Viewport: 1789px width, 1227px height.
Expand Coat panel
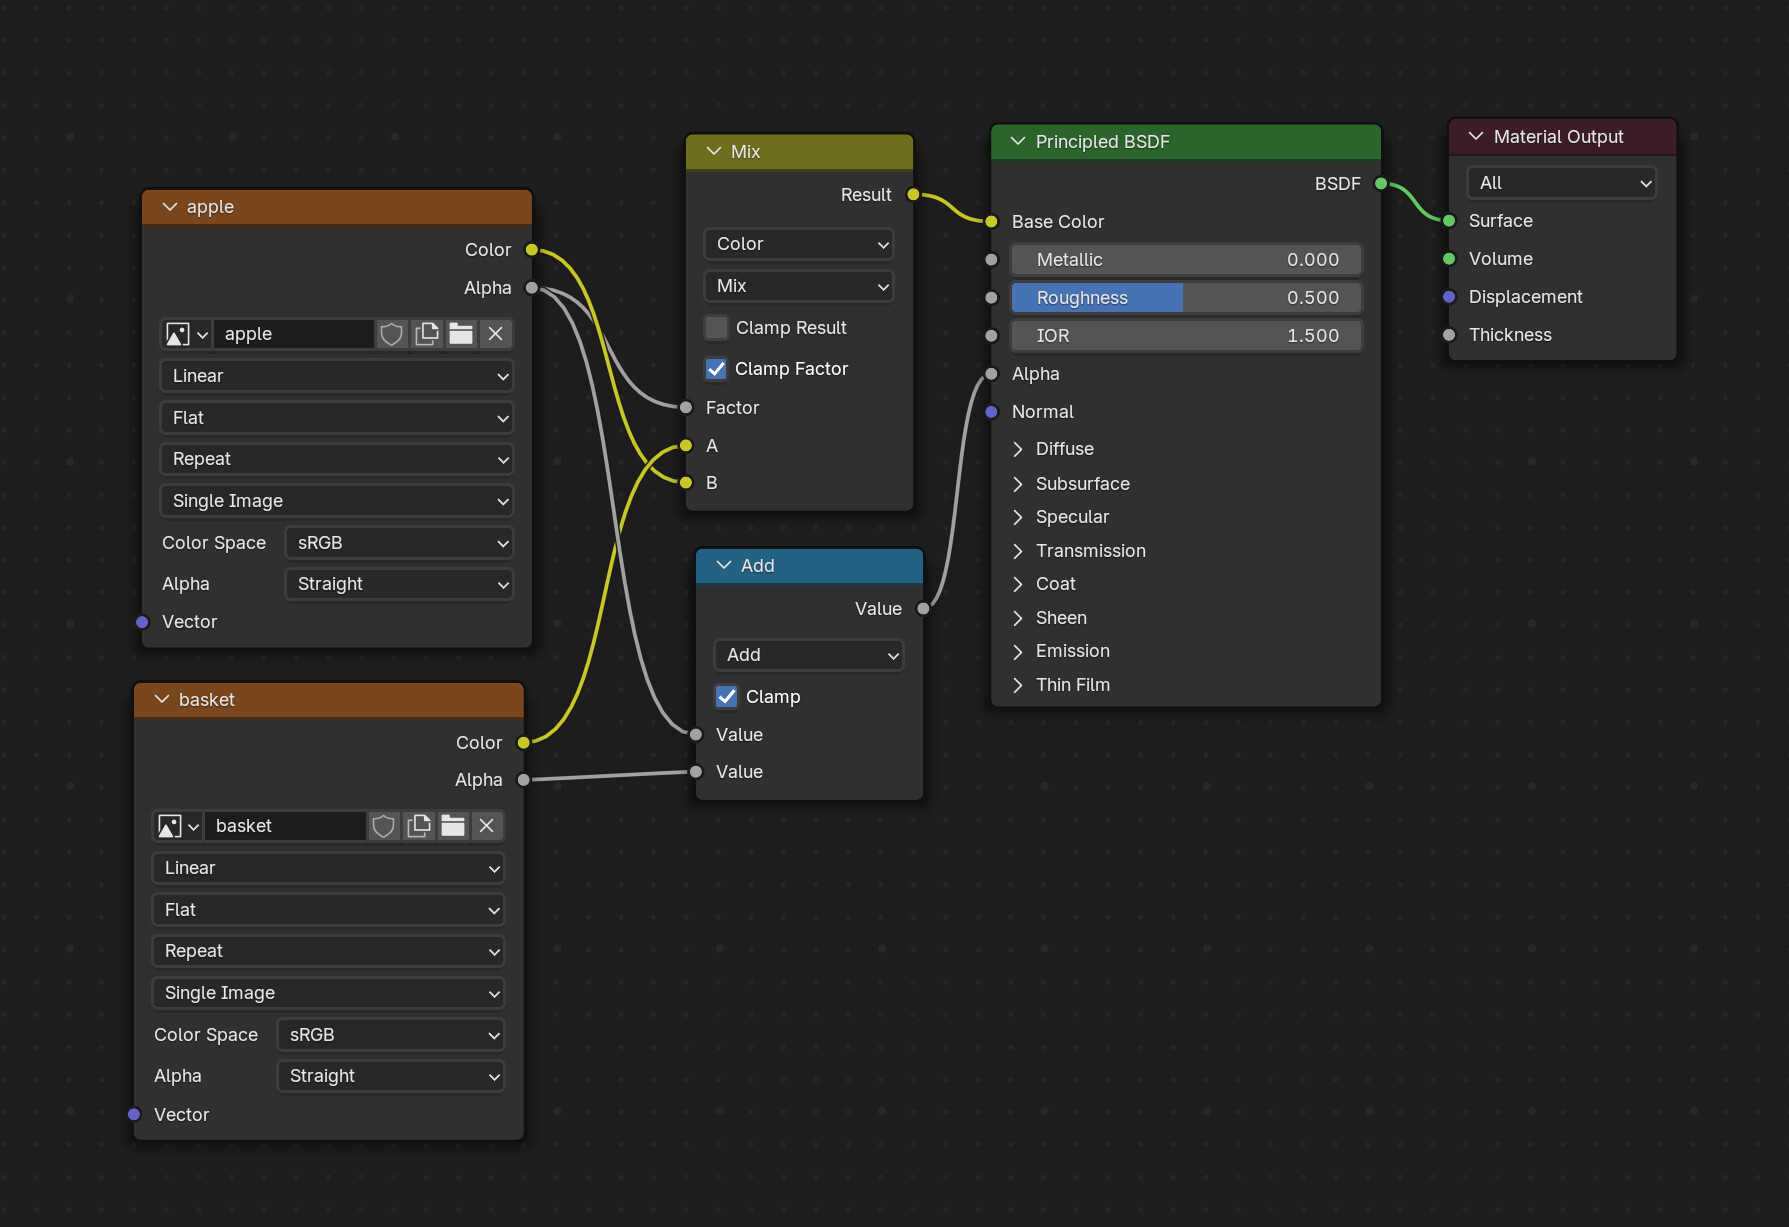coord(1018,584)
